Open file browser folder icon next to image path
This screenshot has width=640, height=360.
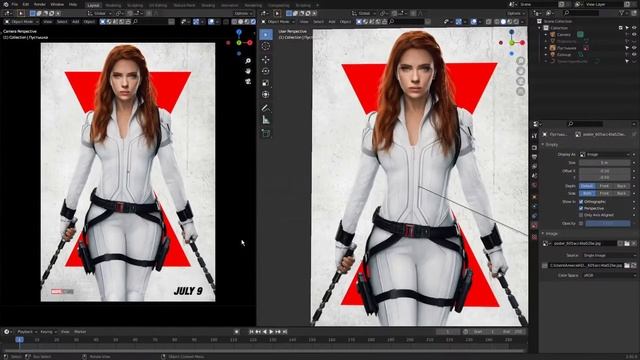tap(627, 265)
